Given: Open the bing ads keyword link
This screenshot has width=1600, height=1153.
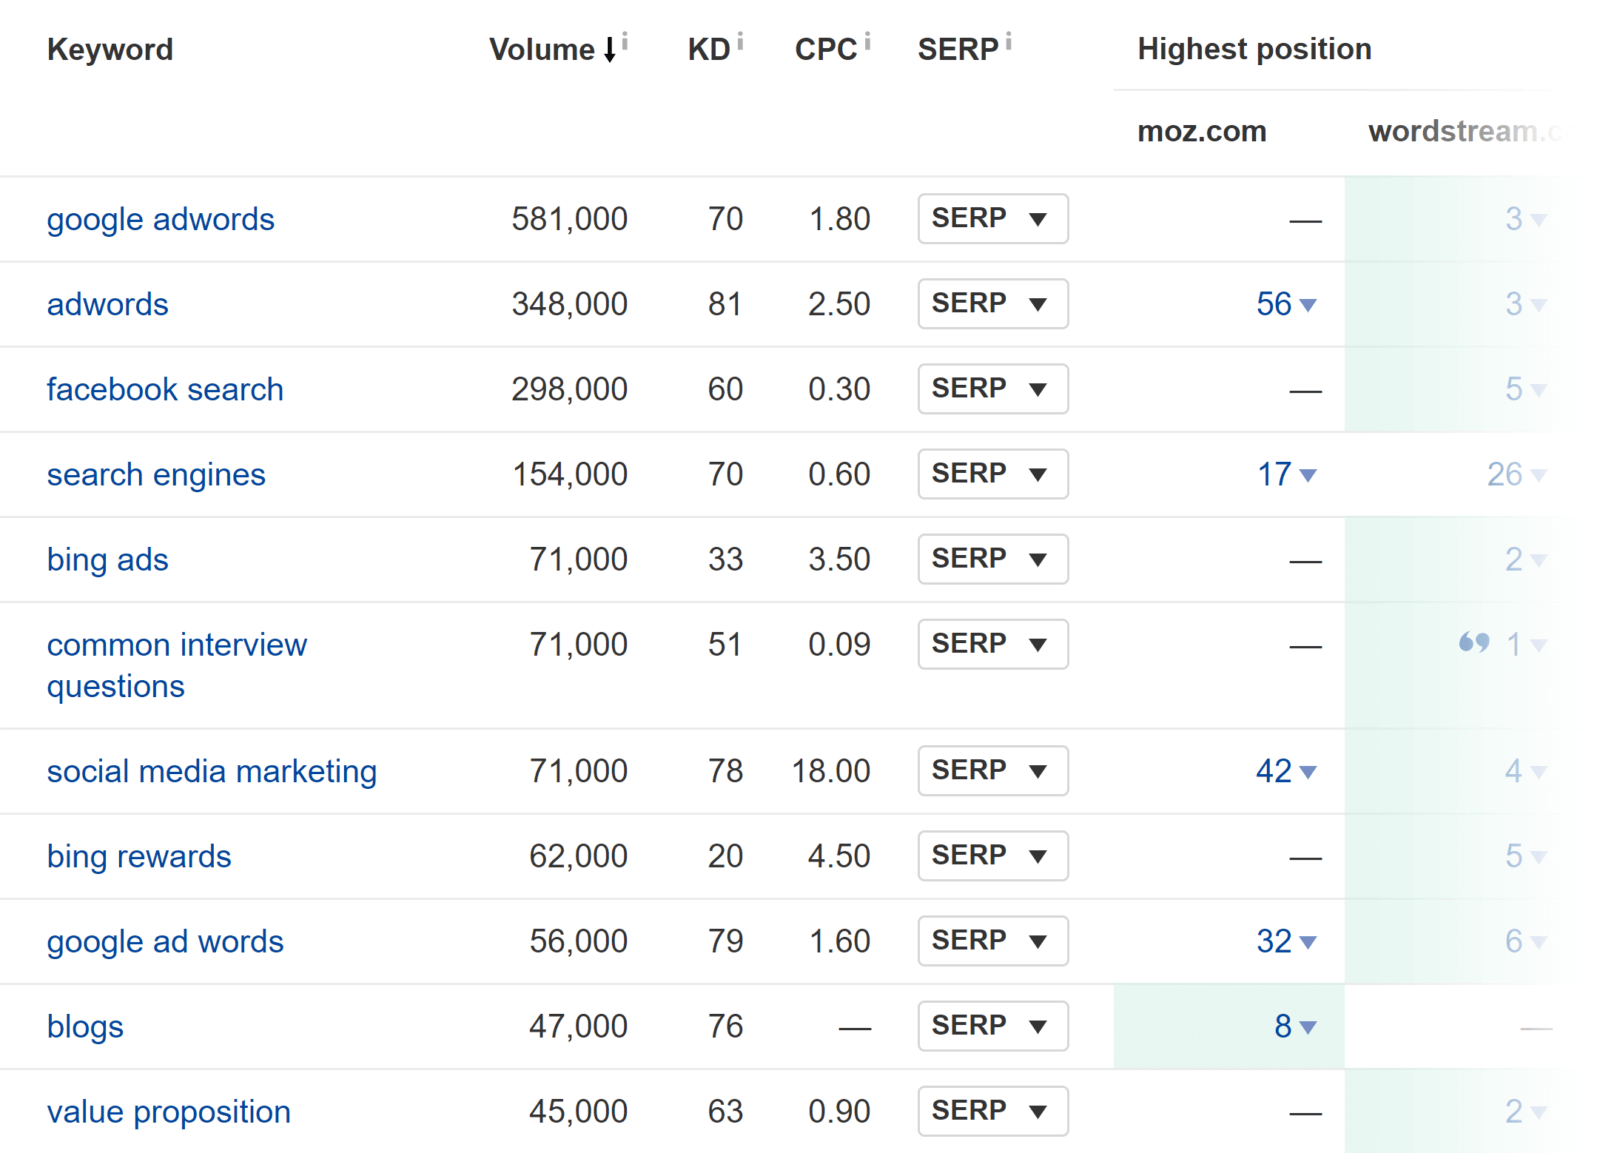Looking at the screenshot, I should (x=108, y=560).
